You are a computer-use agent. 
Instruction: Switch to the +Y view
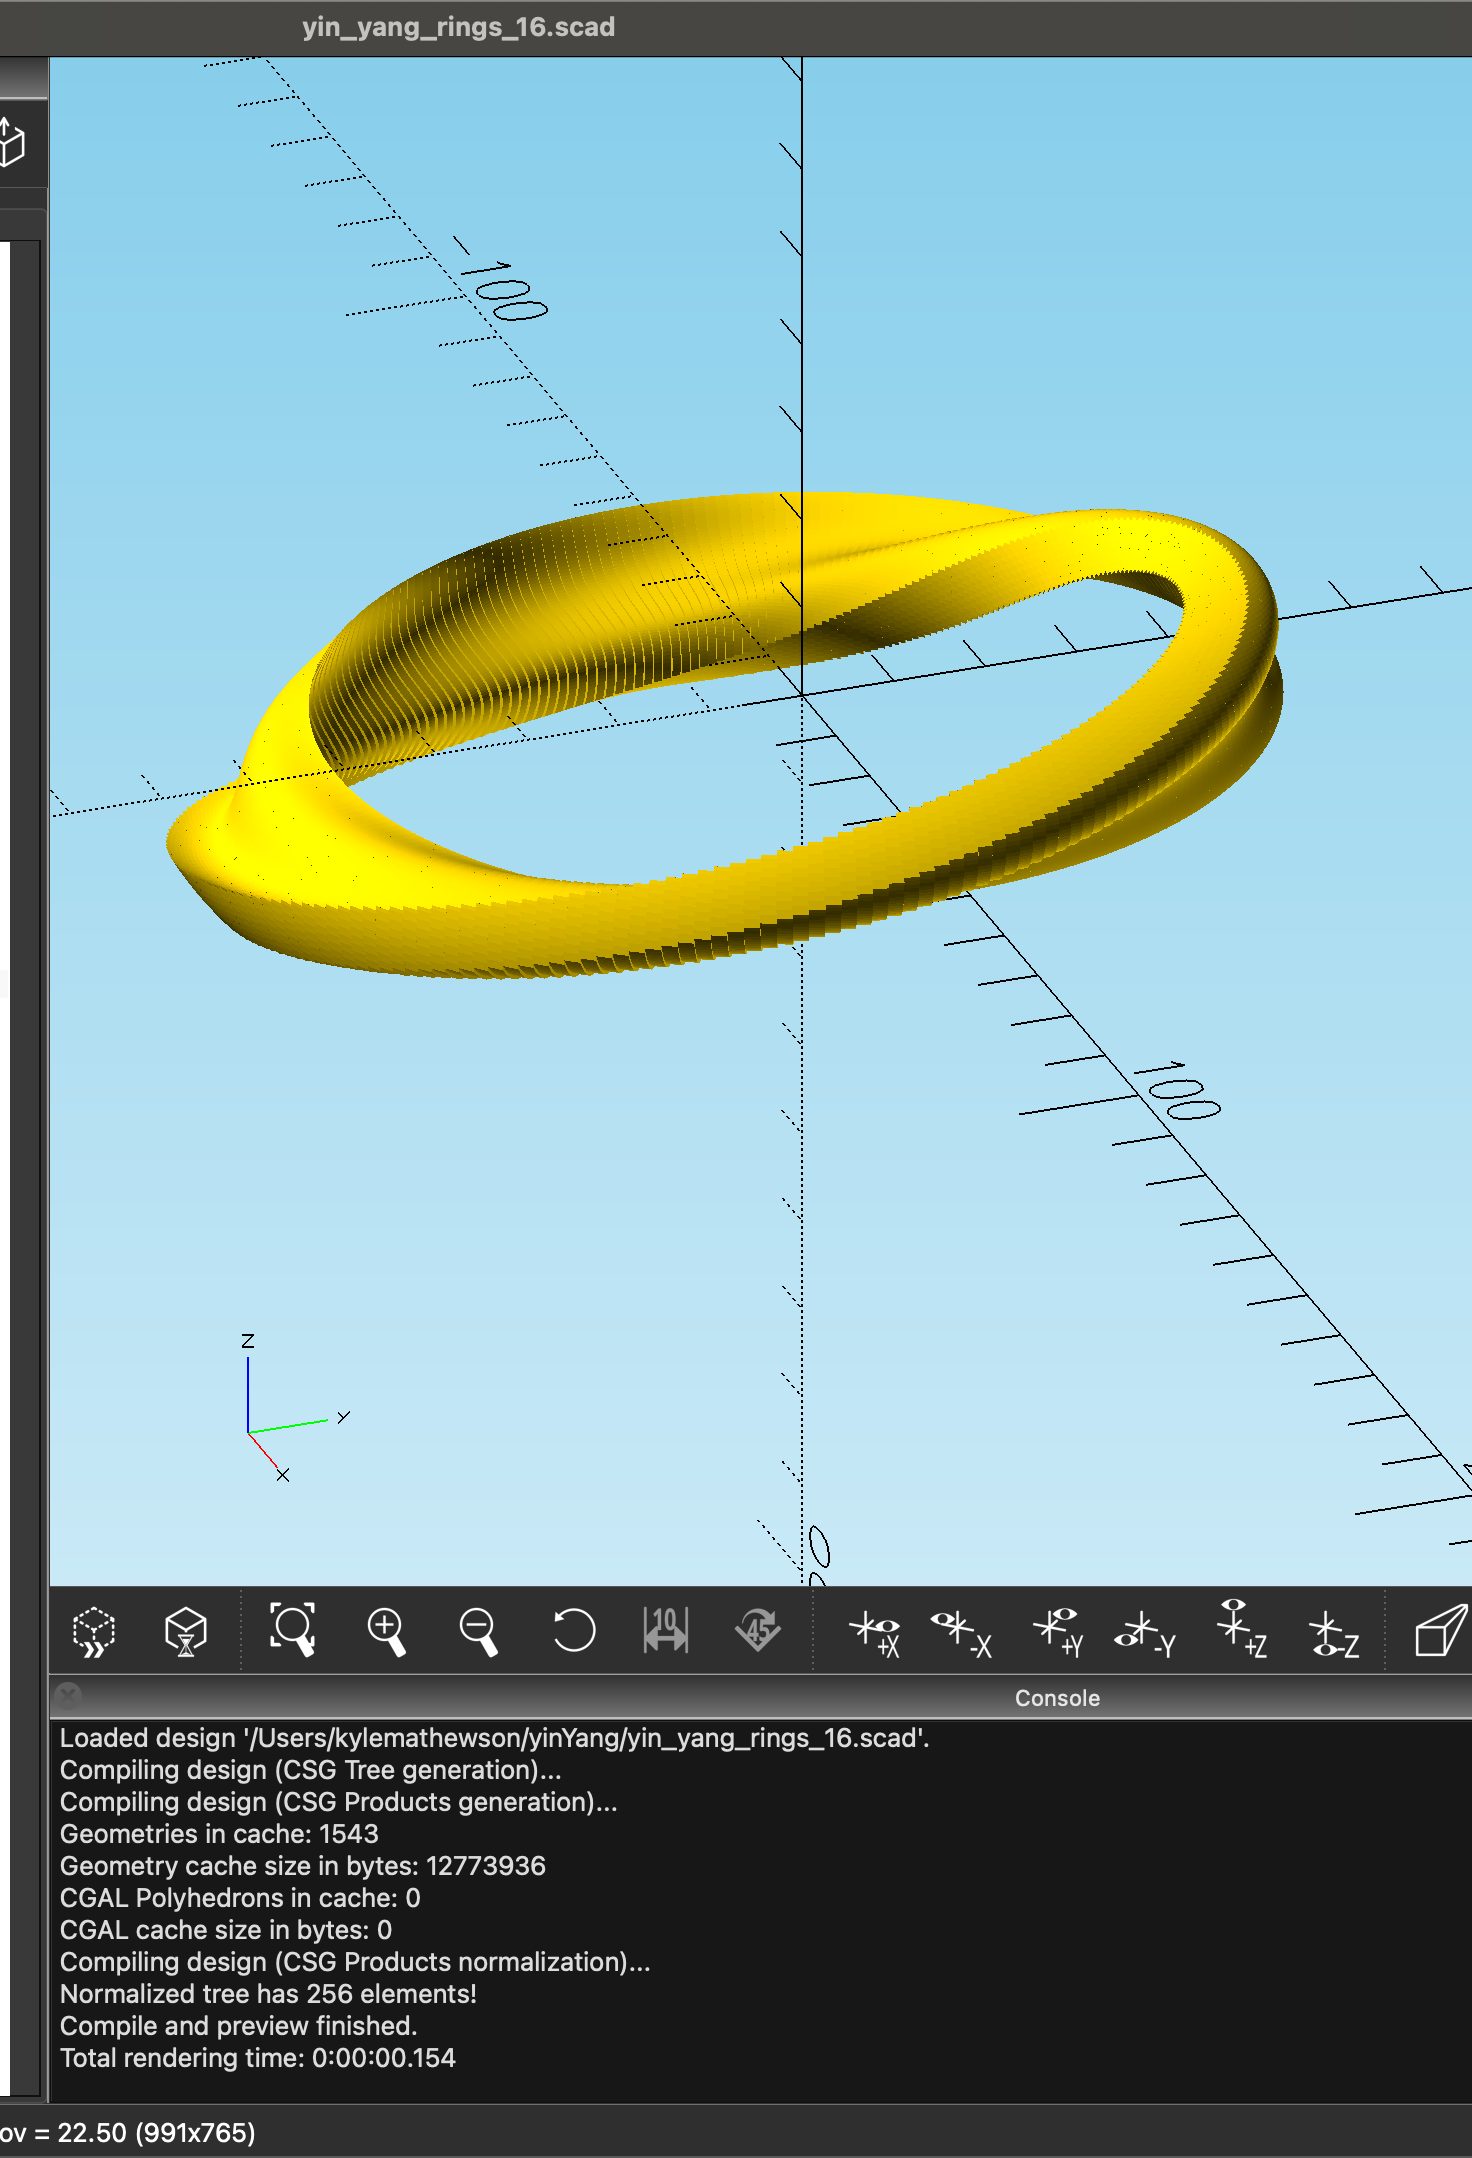(x=1058, y=1632)
